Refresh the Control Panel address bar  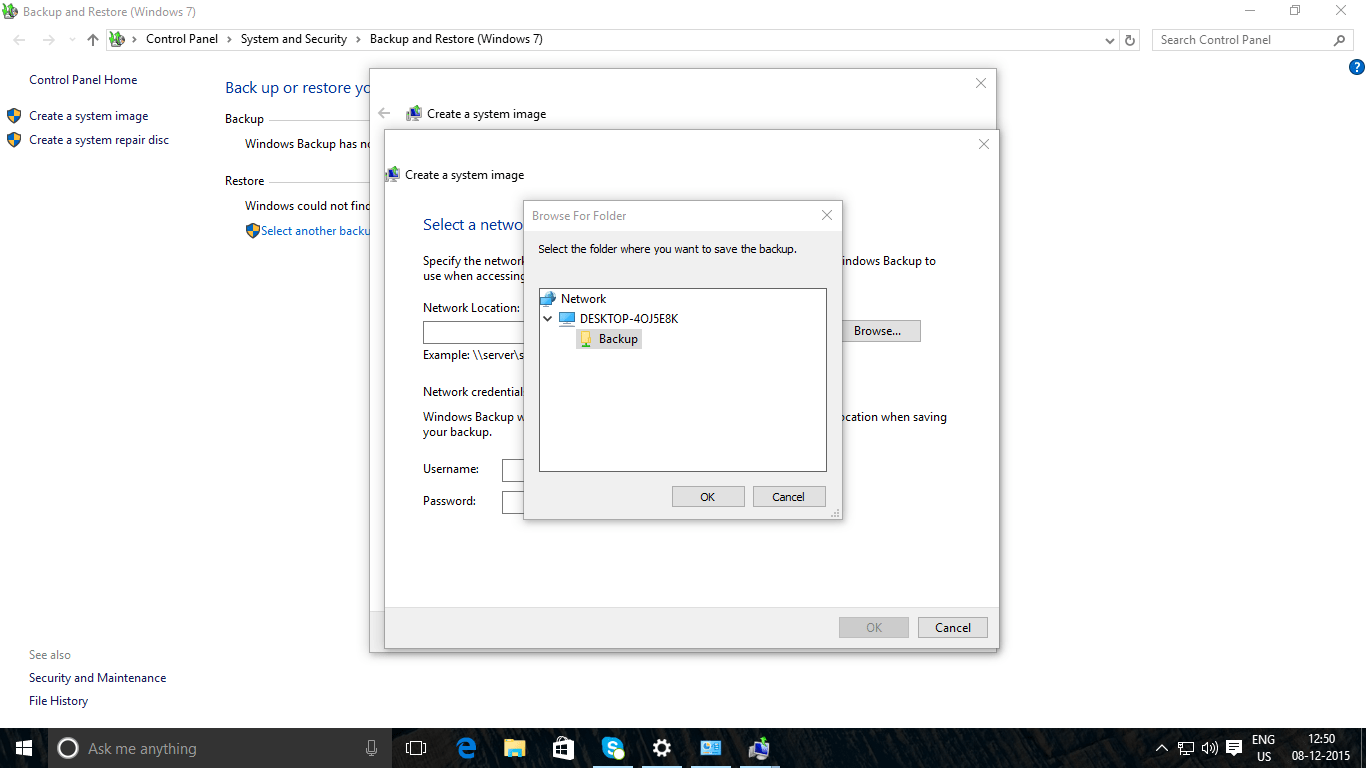(1131, 41)
